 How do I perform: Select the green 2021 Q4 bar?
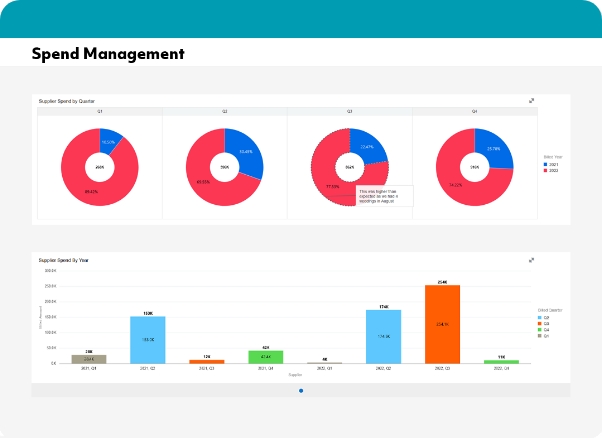tap(265, 356)
